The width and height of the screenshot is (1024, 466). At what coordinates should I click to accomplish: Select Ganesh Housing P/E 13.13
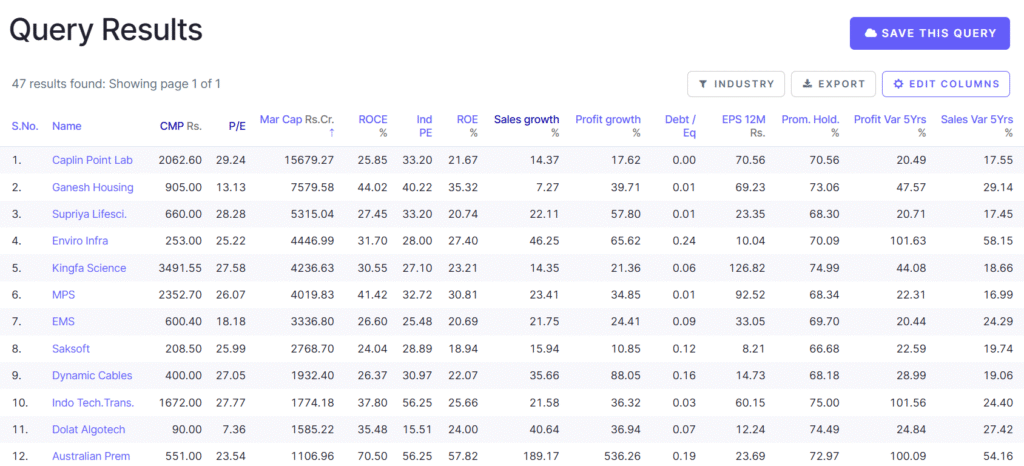(231, 187)
